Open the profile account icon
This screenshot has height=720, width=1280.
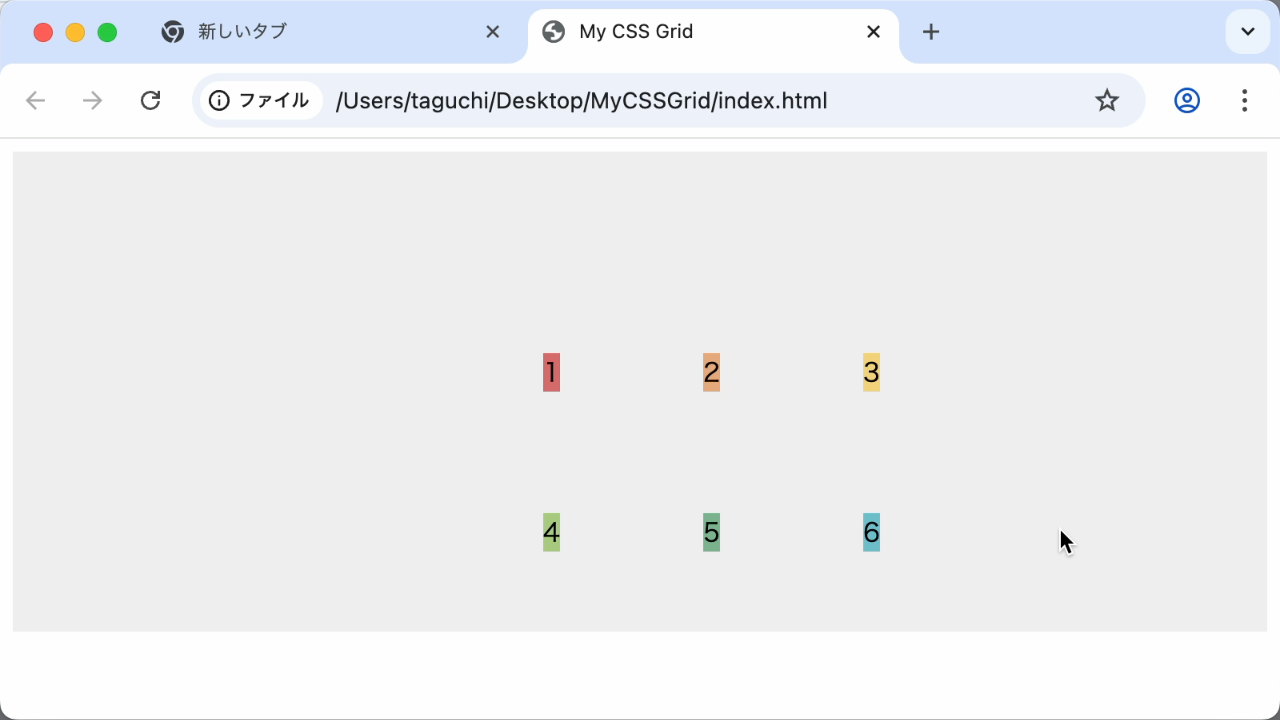click(x=1187, y=100)
